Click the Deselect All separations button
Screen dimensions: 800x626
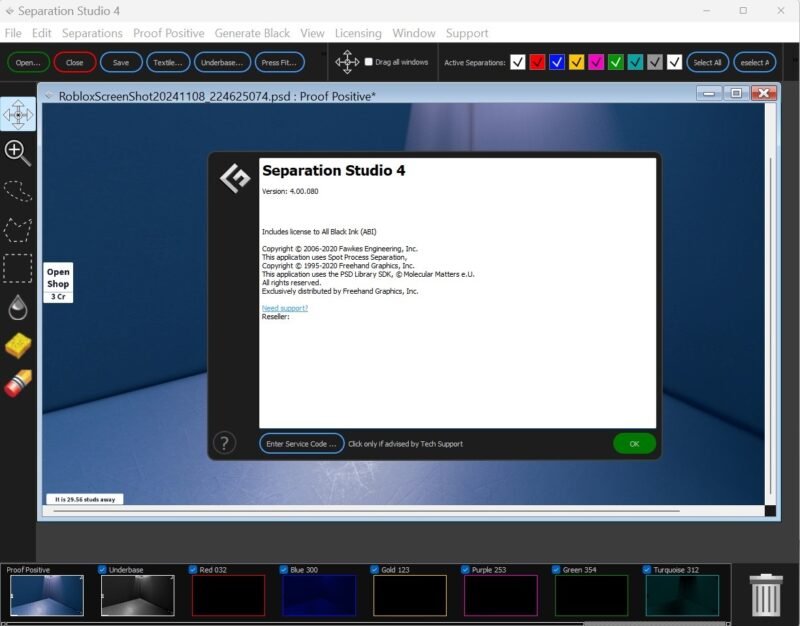coord(755,62)
